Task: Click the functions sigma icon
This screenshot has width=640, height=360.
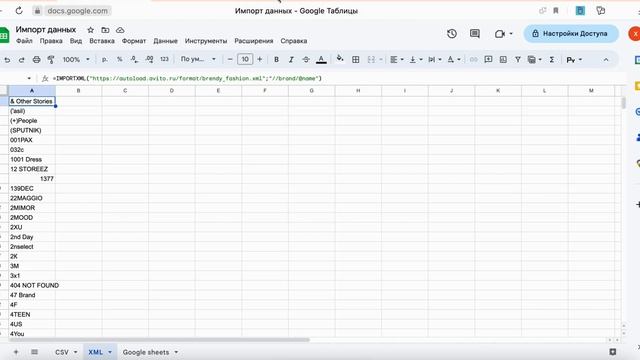Action: pyautogui.click(x=551, y=60)
